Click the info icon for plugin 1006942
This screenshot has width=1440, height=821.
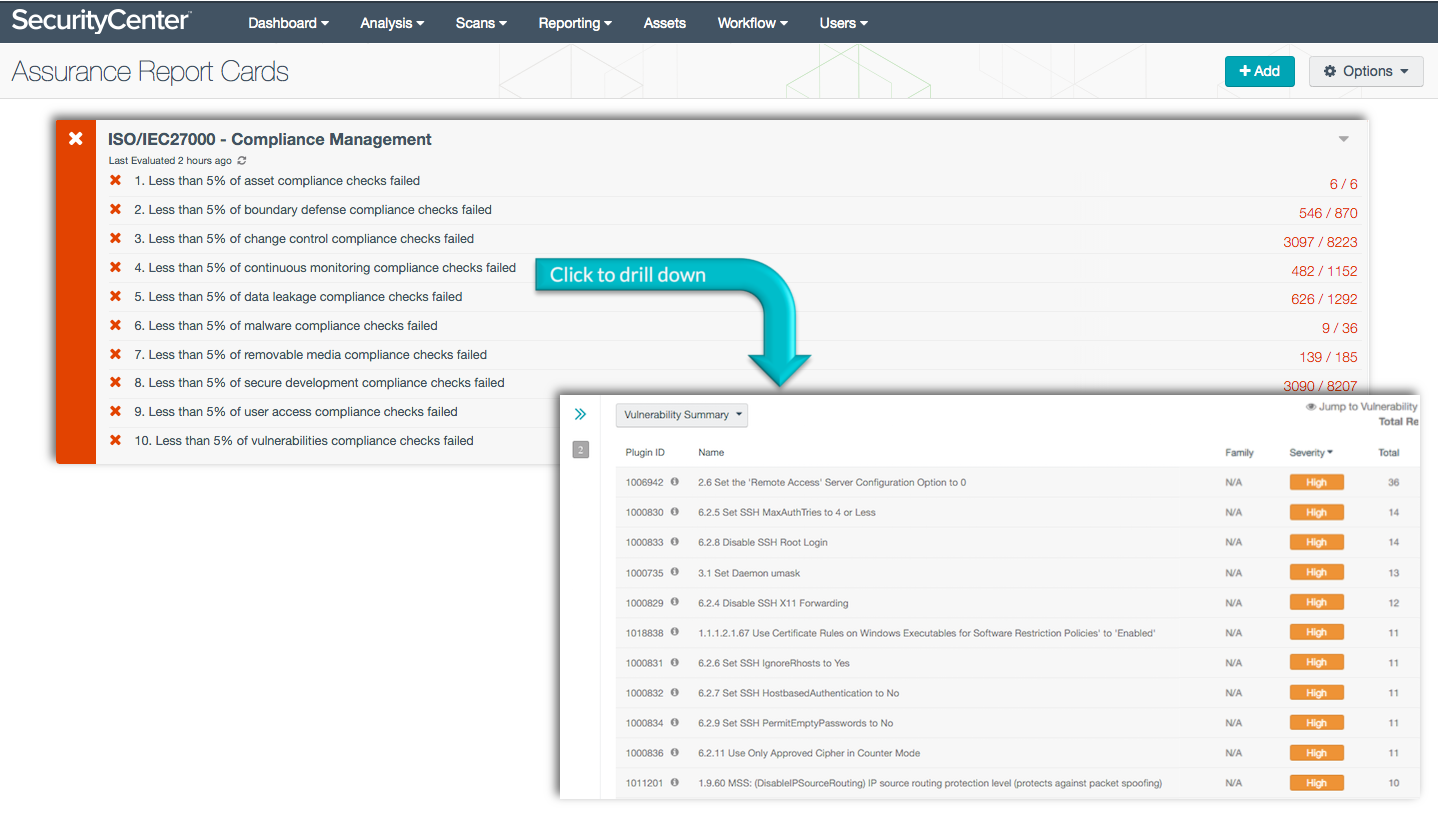(x=674, y=482)
